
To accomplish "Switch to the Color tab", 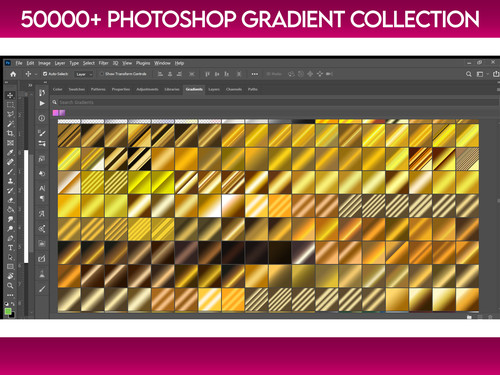I will [x=57, y=89].
